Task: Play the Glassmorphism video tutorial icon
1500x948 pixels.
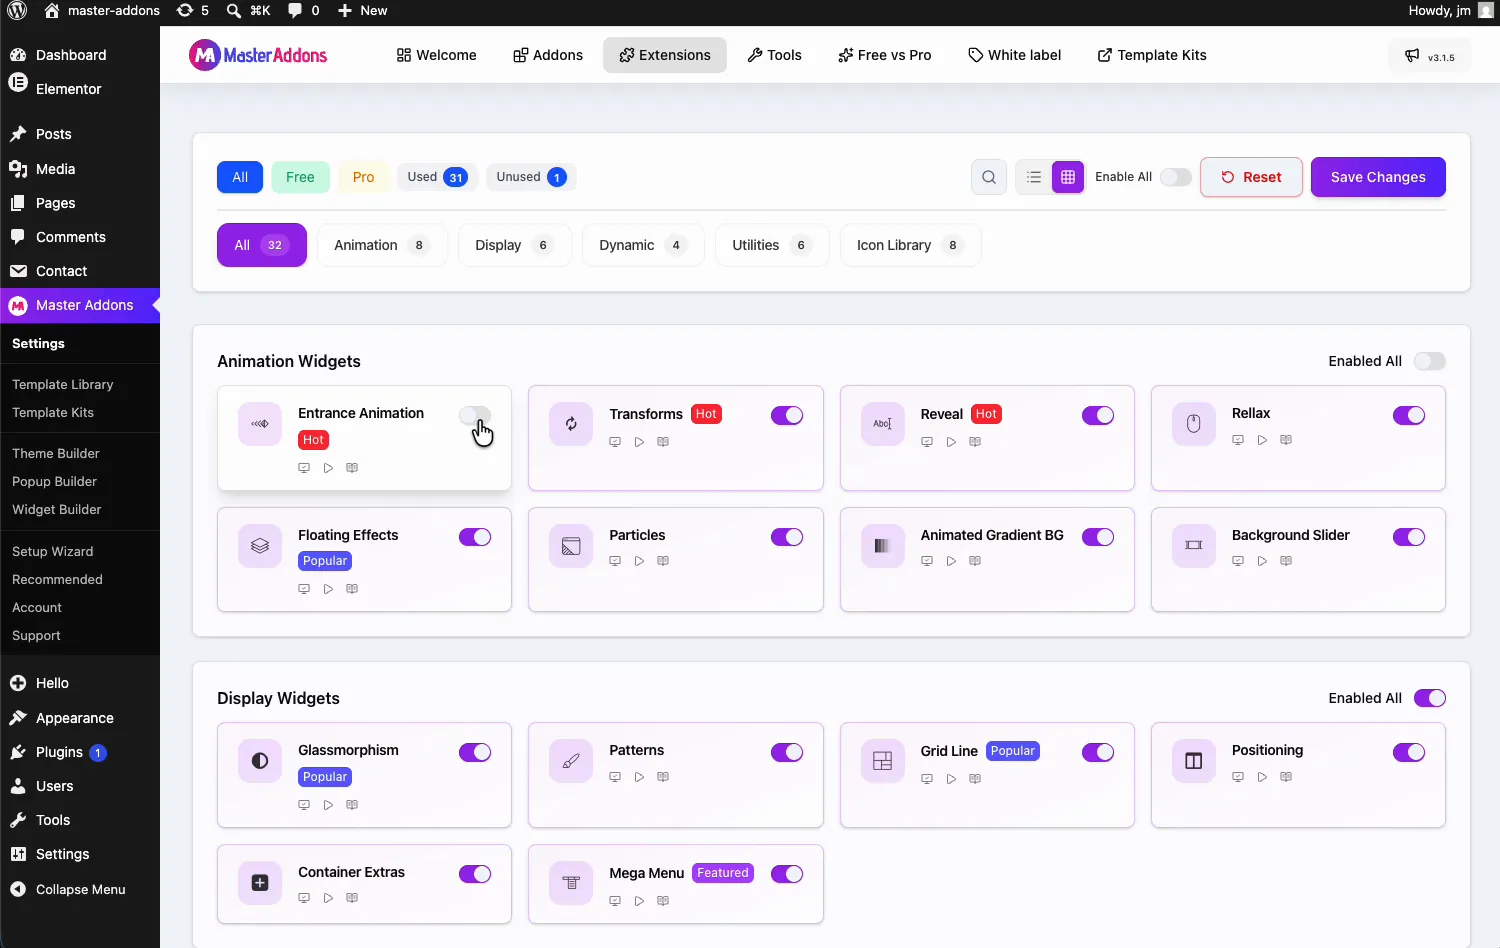Action: (328, 805)
